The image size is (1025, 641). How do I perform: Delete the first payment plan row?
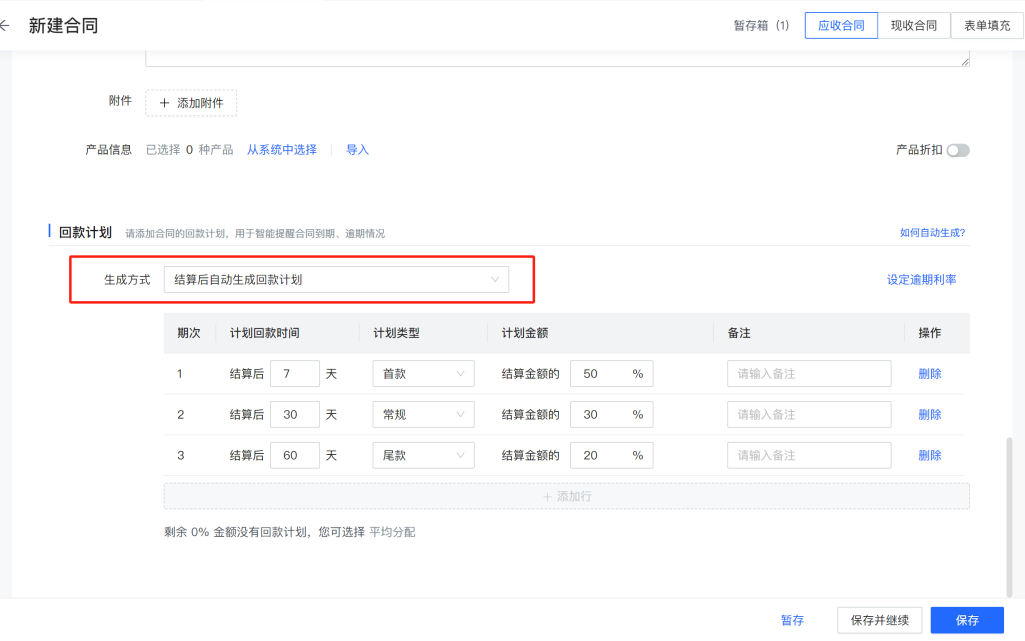[930, 374]
